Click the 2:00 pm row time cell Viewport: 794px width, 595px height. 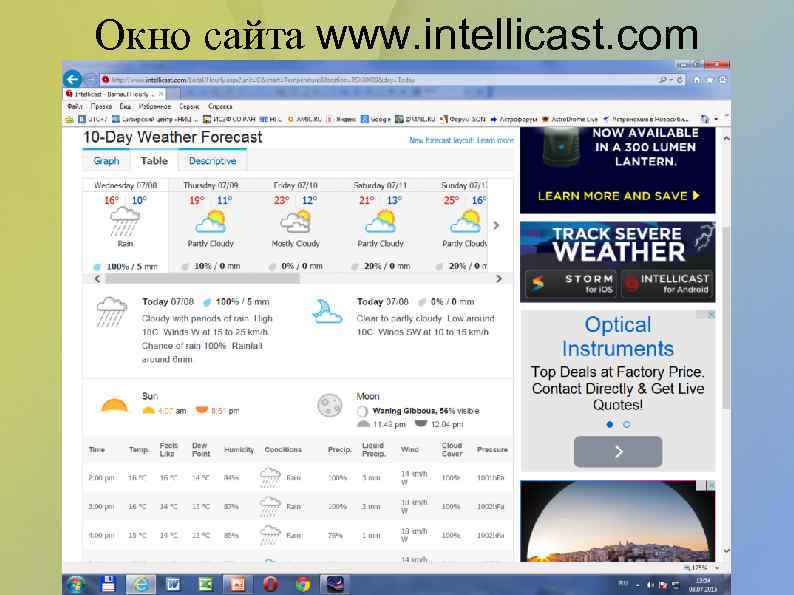101,478
